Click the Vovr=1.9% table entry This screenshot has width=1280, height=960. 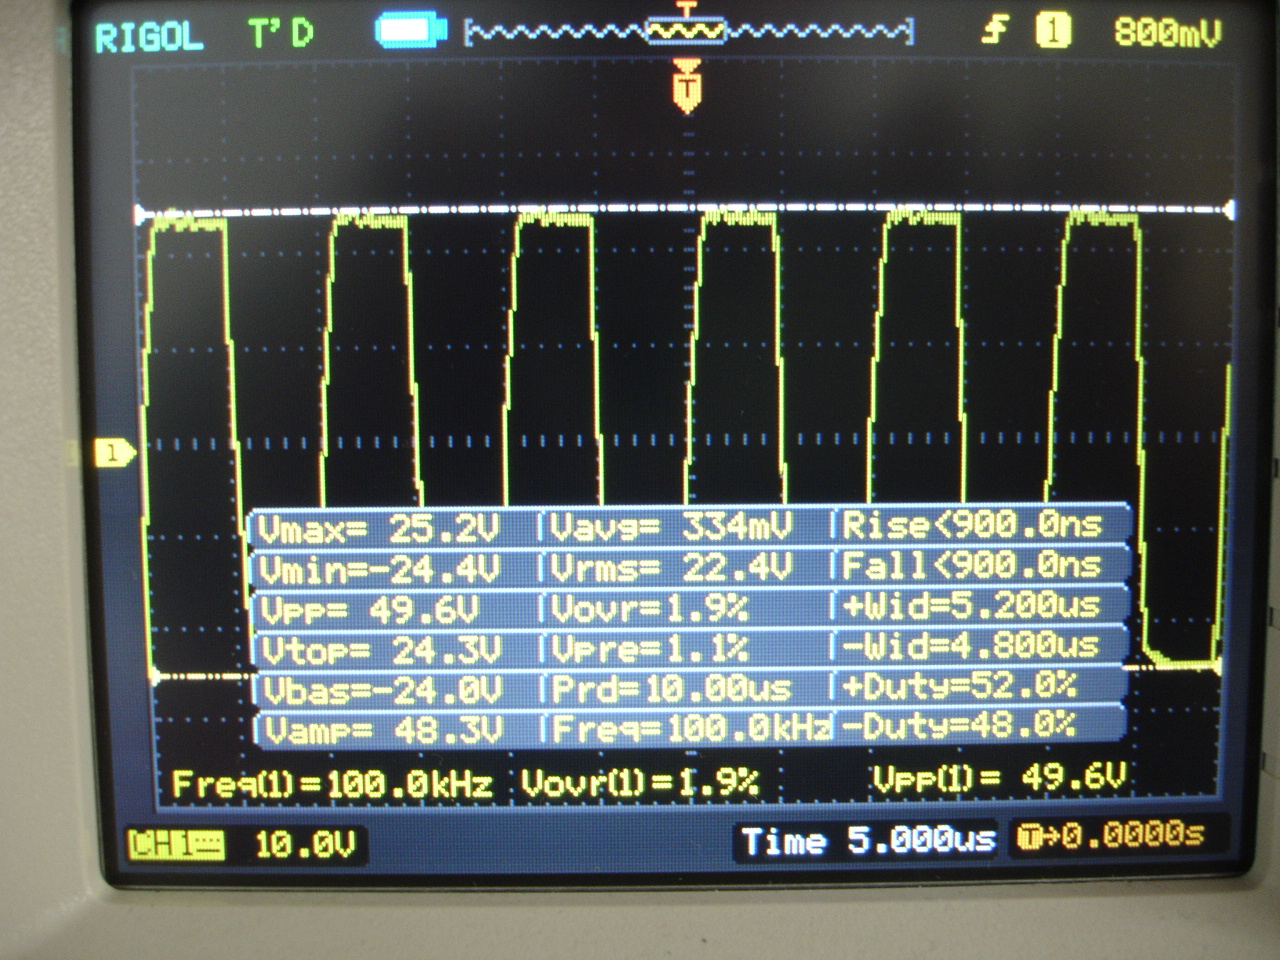(650, 608)
